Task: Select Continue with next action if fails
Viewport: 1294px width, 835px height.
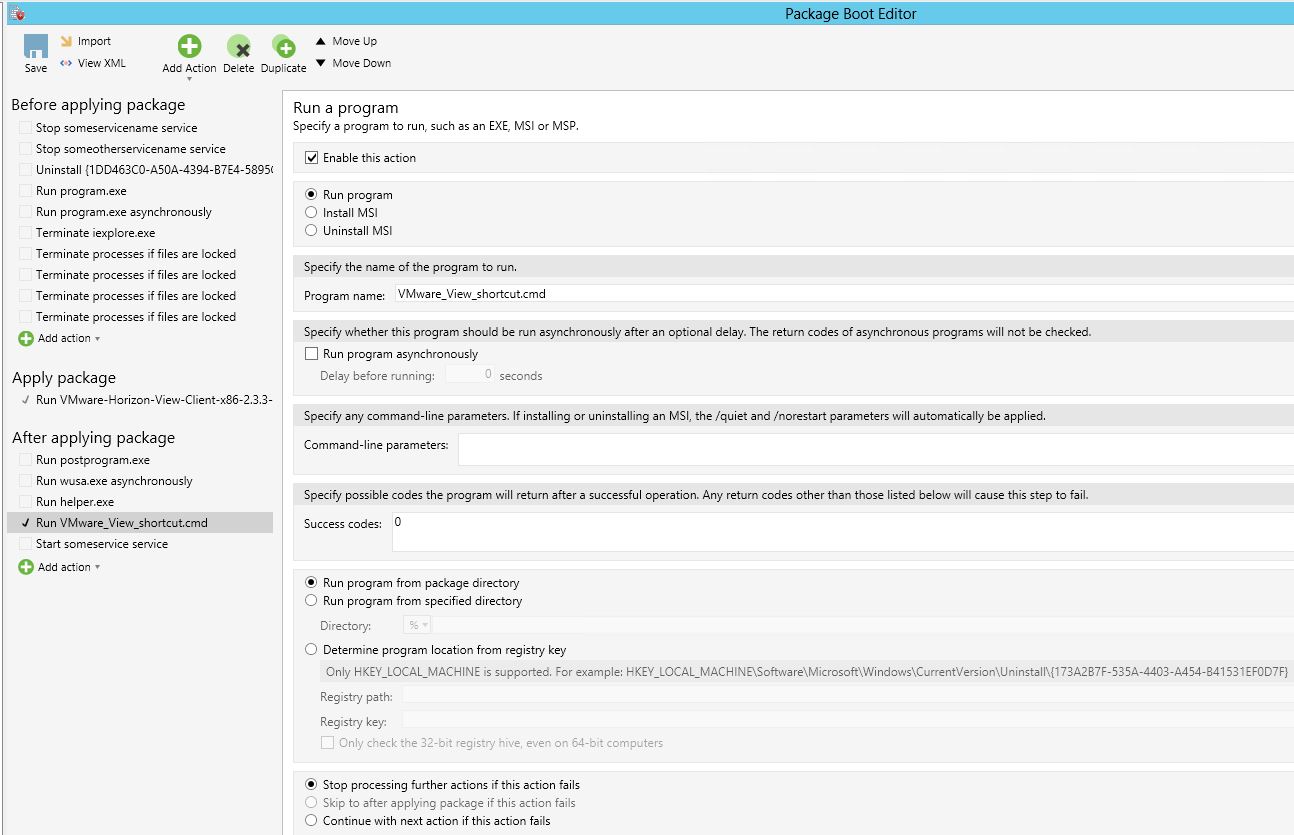Action: 311,821
